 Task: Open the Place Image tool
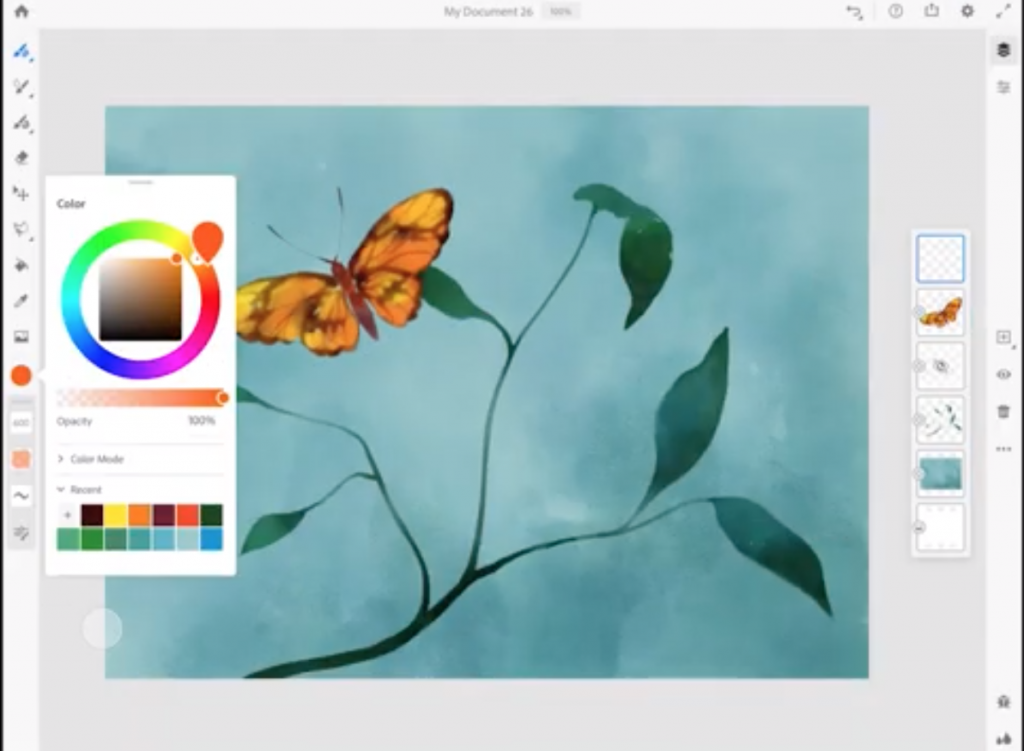tap(21, 337)
